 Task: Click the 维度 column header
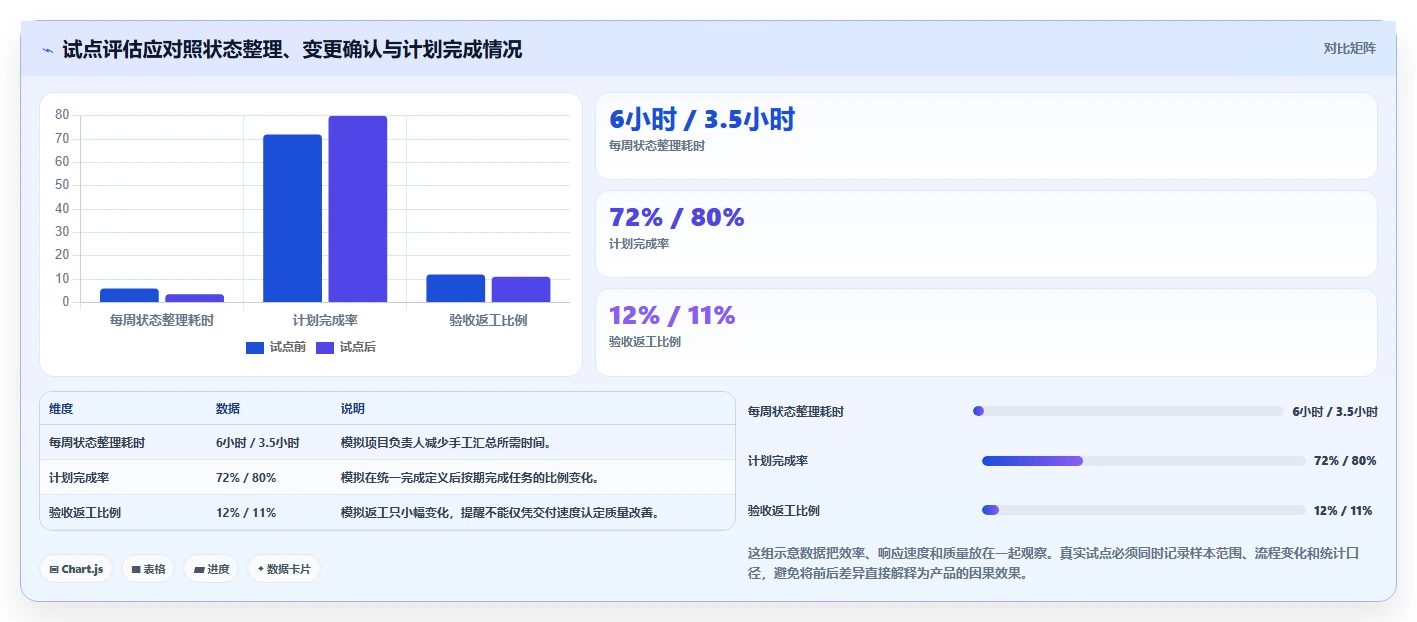(x=61, y=409)
